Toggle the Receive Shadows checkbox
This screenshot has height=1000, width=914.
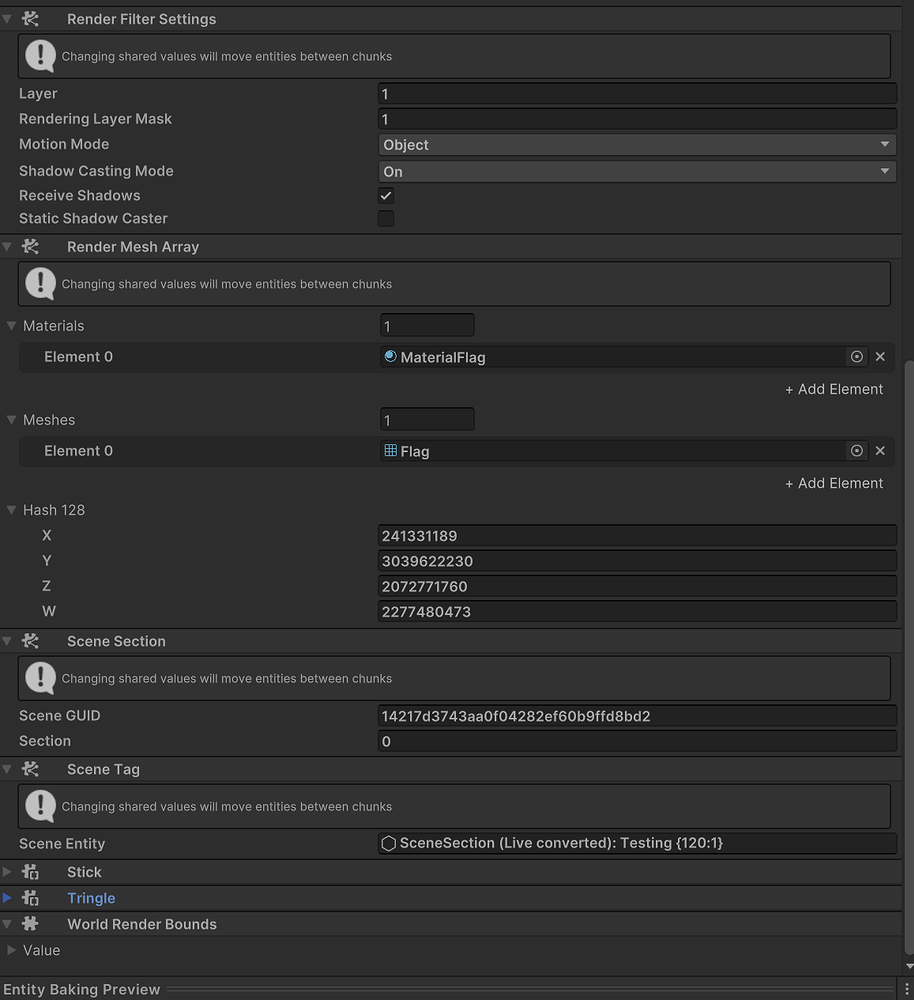pos(386,195)
